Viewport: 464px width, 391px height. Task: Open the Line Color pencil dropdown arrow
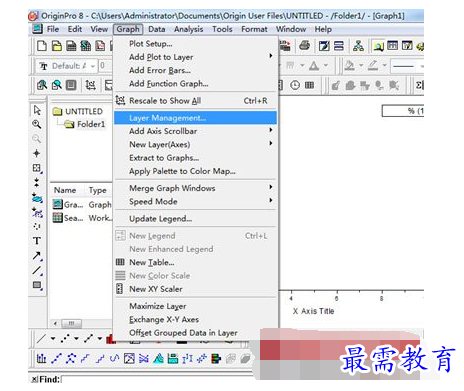point(384,65)
